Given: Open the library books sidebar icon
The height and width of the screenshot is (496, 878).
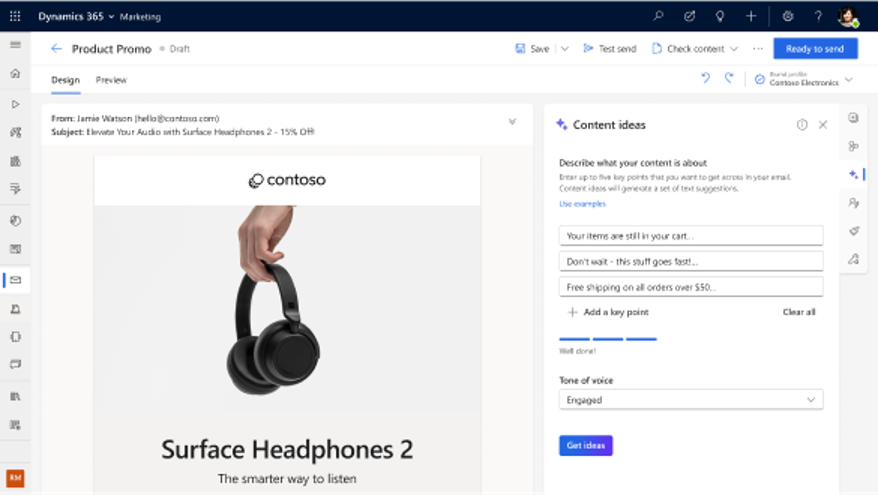Looking at the screenshot, I should coord(15,396).
